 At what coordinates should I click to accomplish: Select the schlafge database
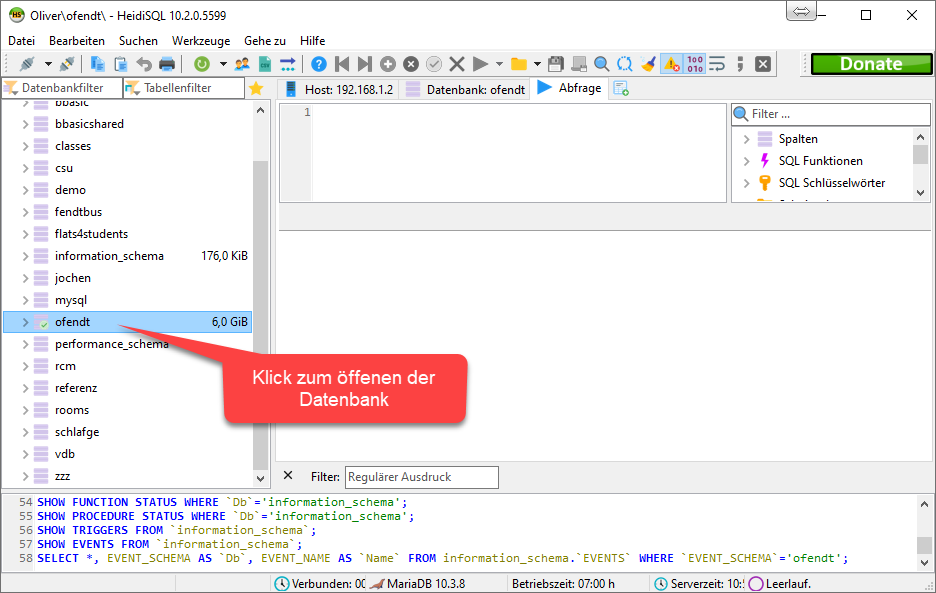[77, 432]
